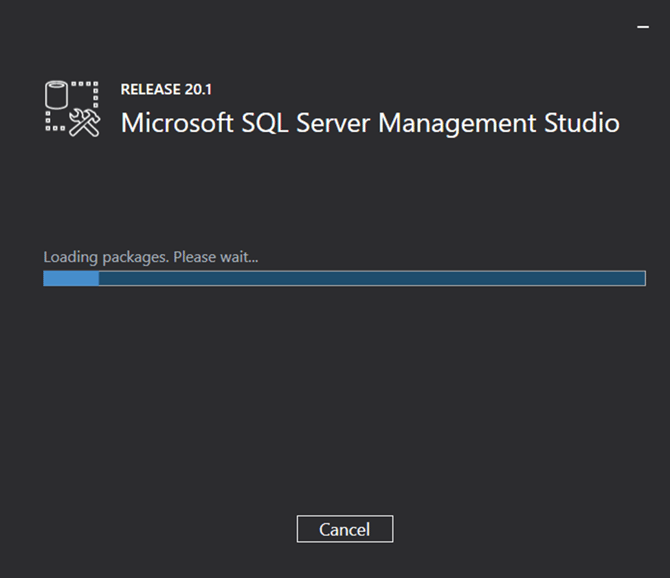Click the filled blue portion of progress bar

click(71, 278)
